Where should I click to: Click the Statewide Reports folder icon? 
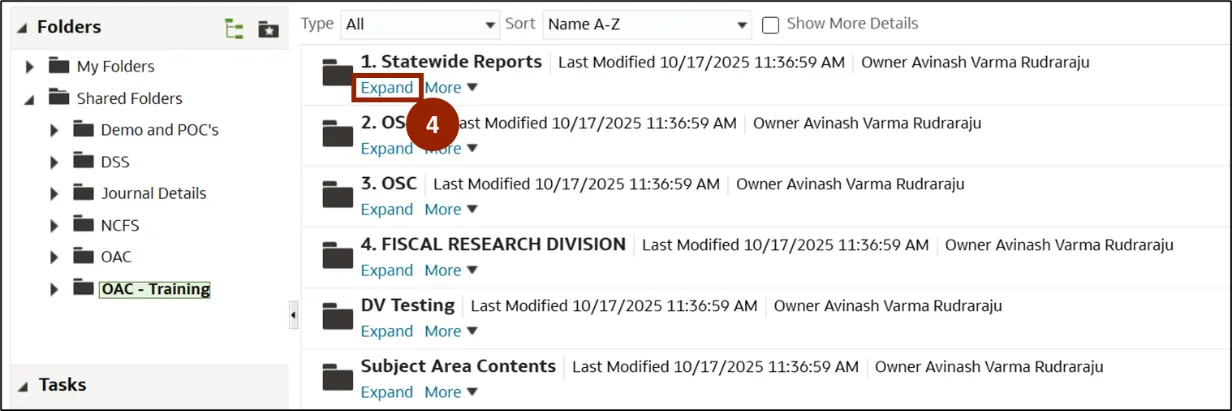pyautogui.click(x=338, y=74)
